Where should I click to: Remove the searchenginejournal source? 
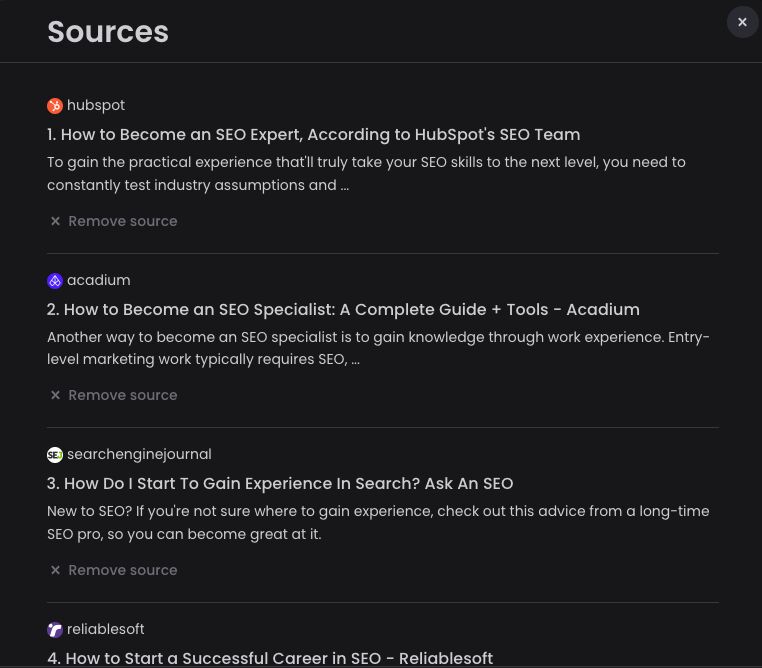coord(122,570)
